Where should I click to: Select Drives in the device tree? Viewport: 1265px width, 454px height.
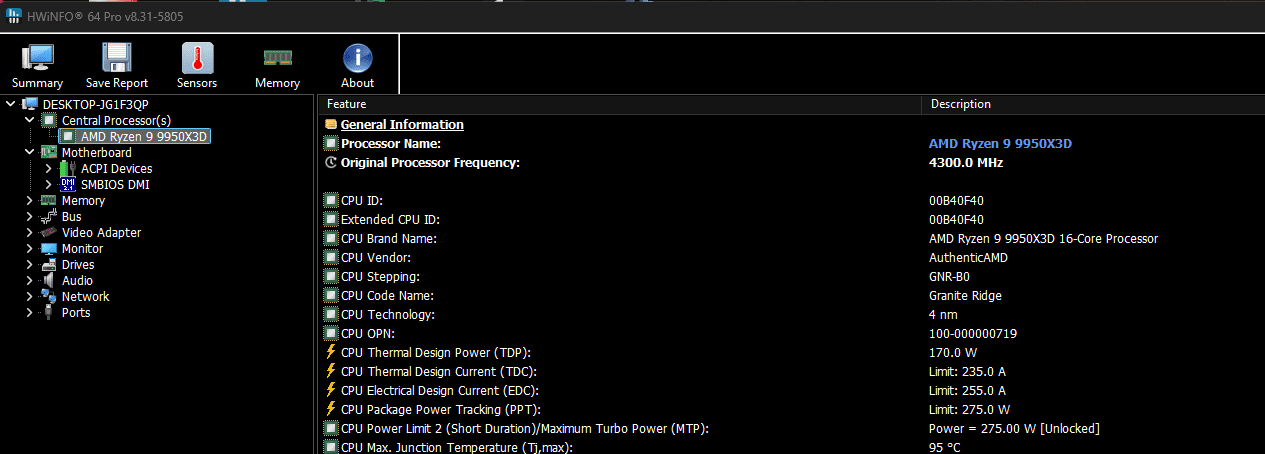click(78, 264)
